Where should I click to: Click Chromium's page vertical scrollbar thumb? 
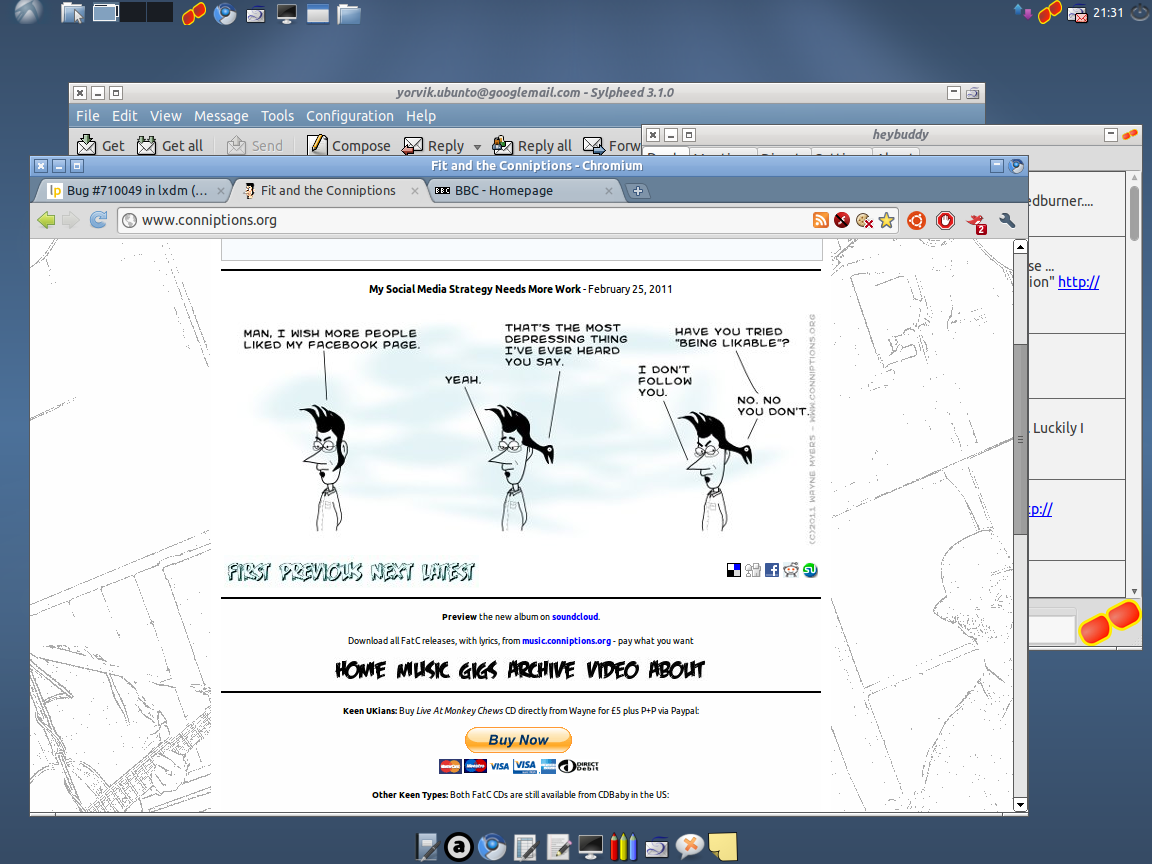click(x=1020, y=439)
